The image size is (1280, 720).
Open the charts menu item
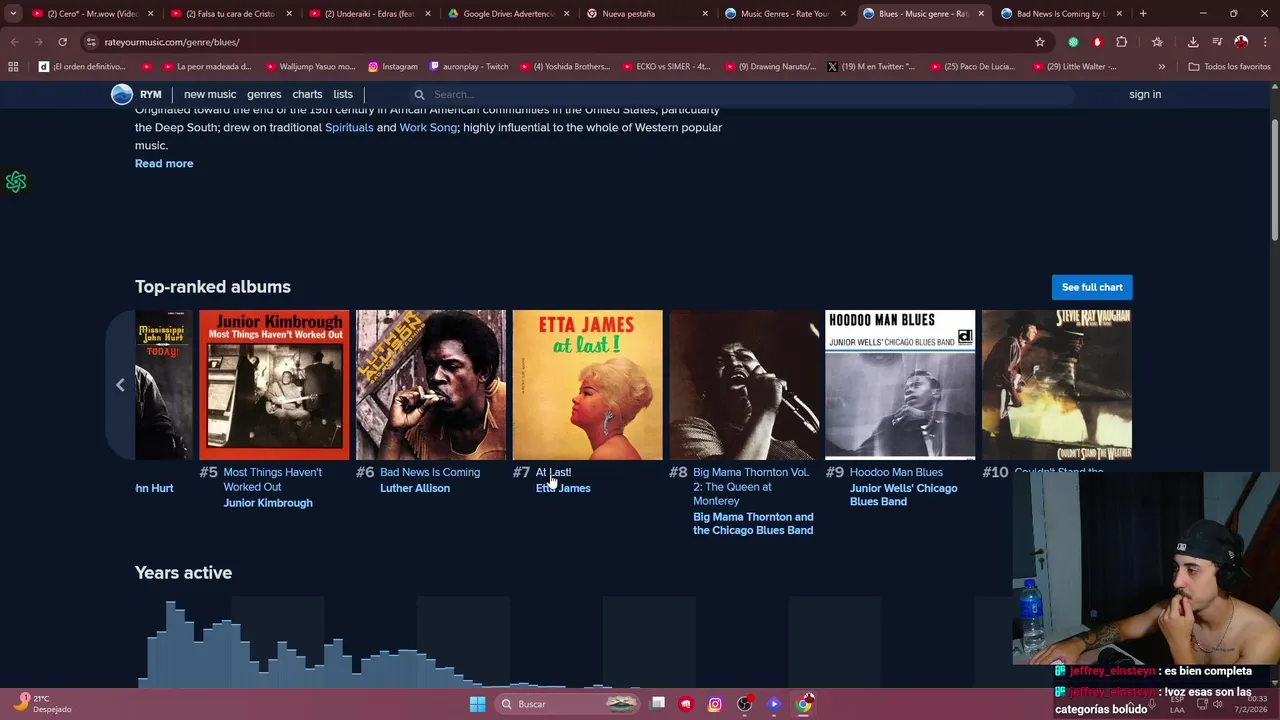307,94
